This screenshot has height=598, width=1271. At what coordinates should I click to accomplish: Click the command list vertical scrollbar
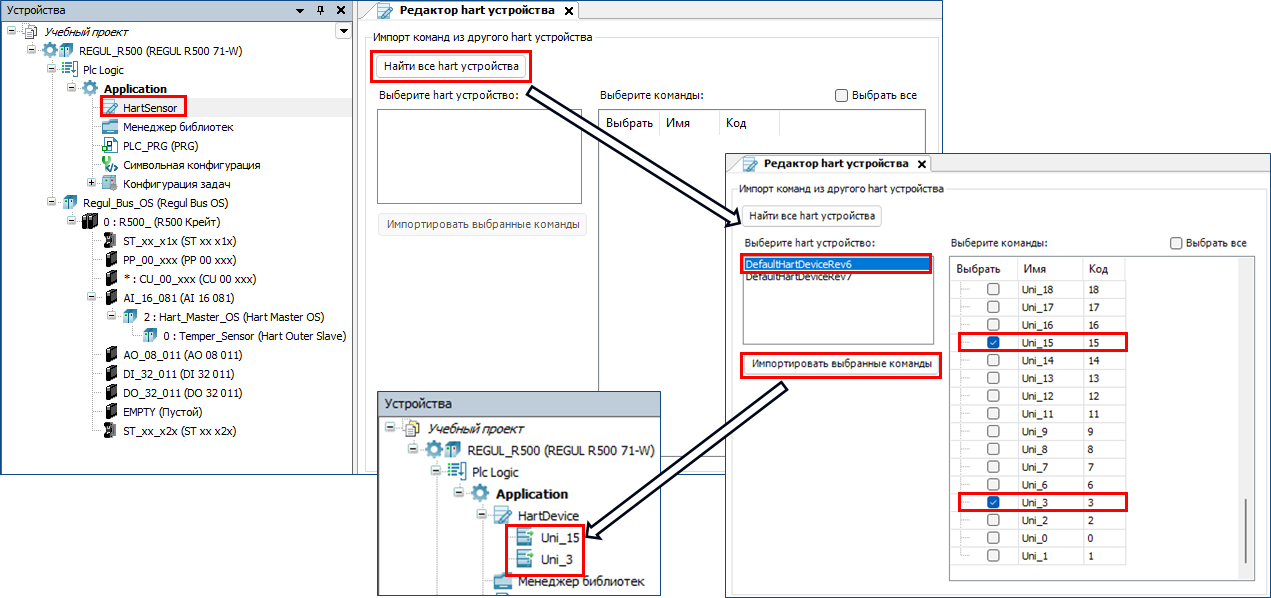click(1245, 530)
